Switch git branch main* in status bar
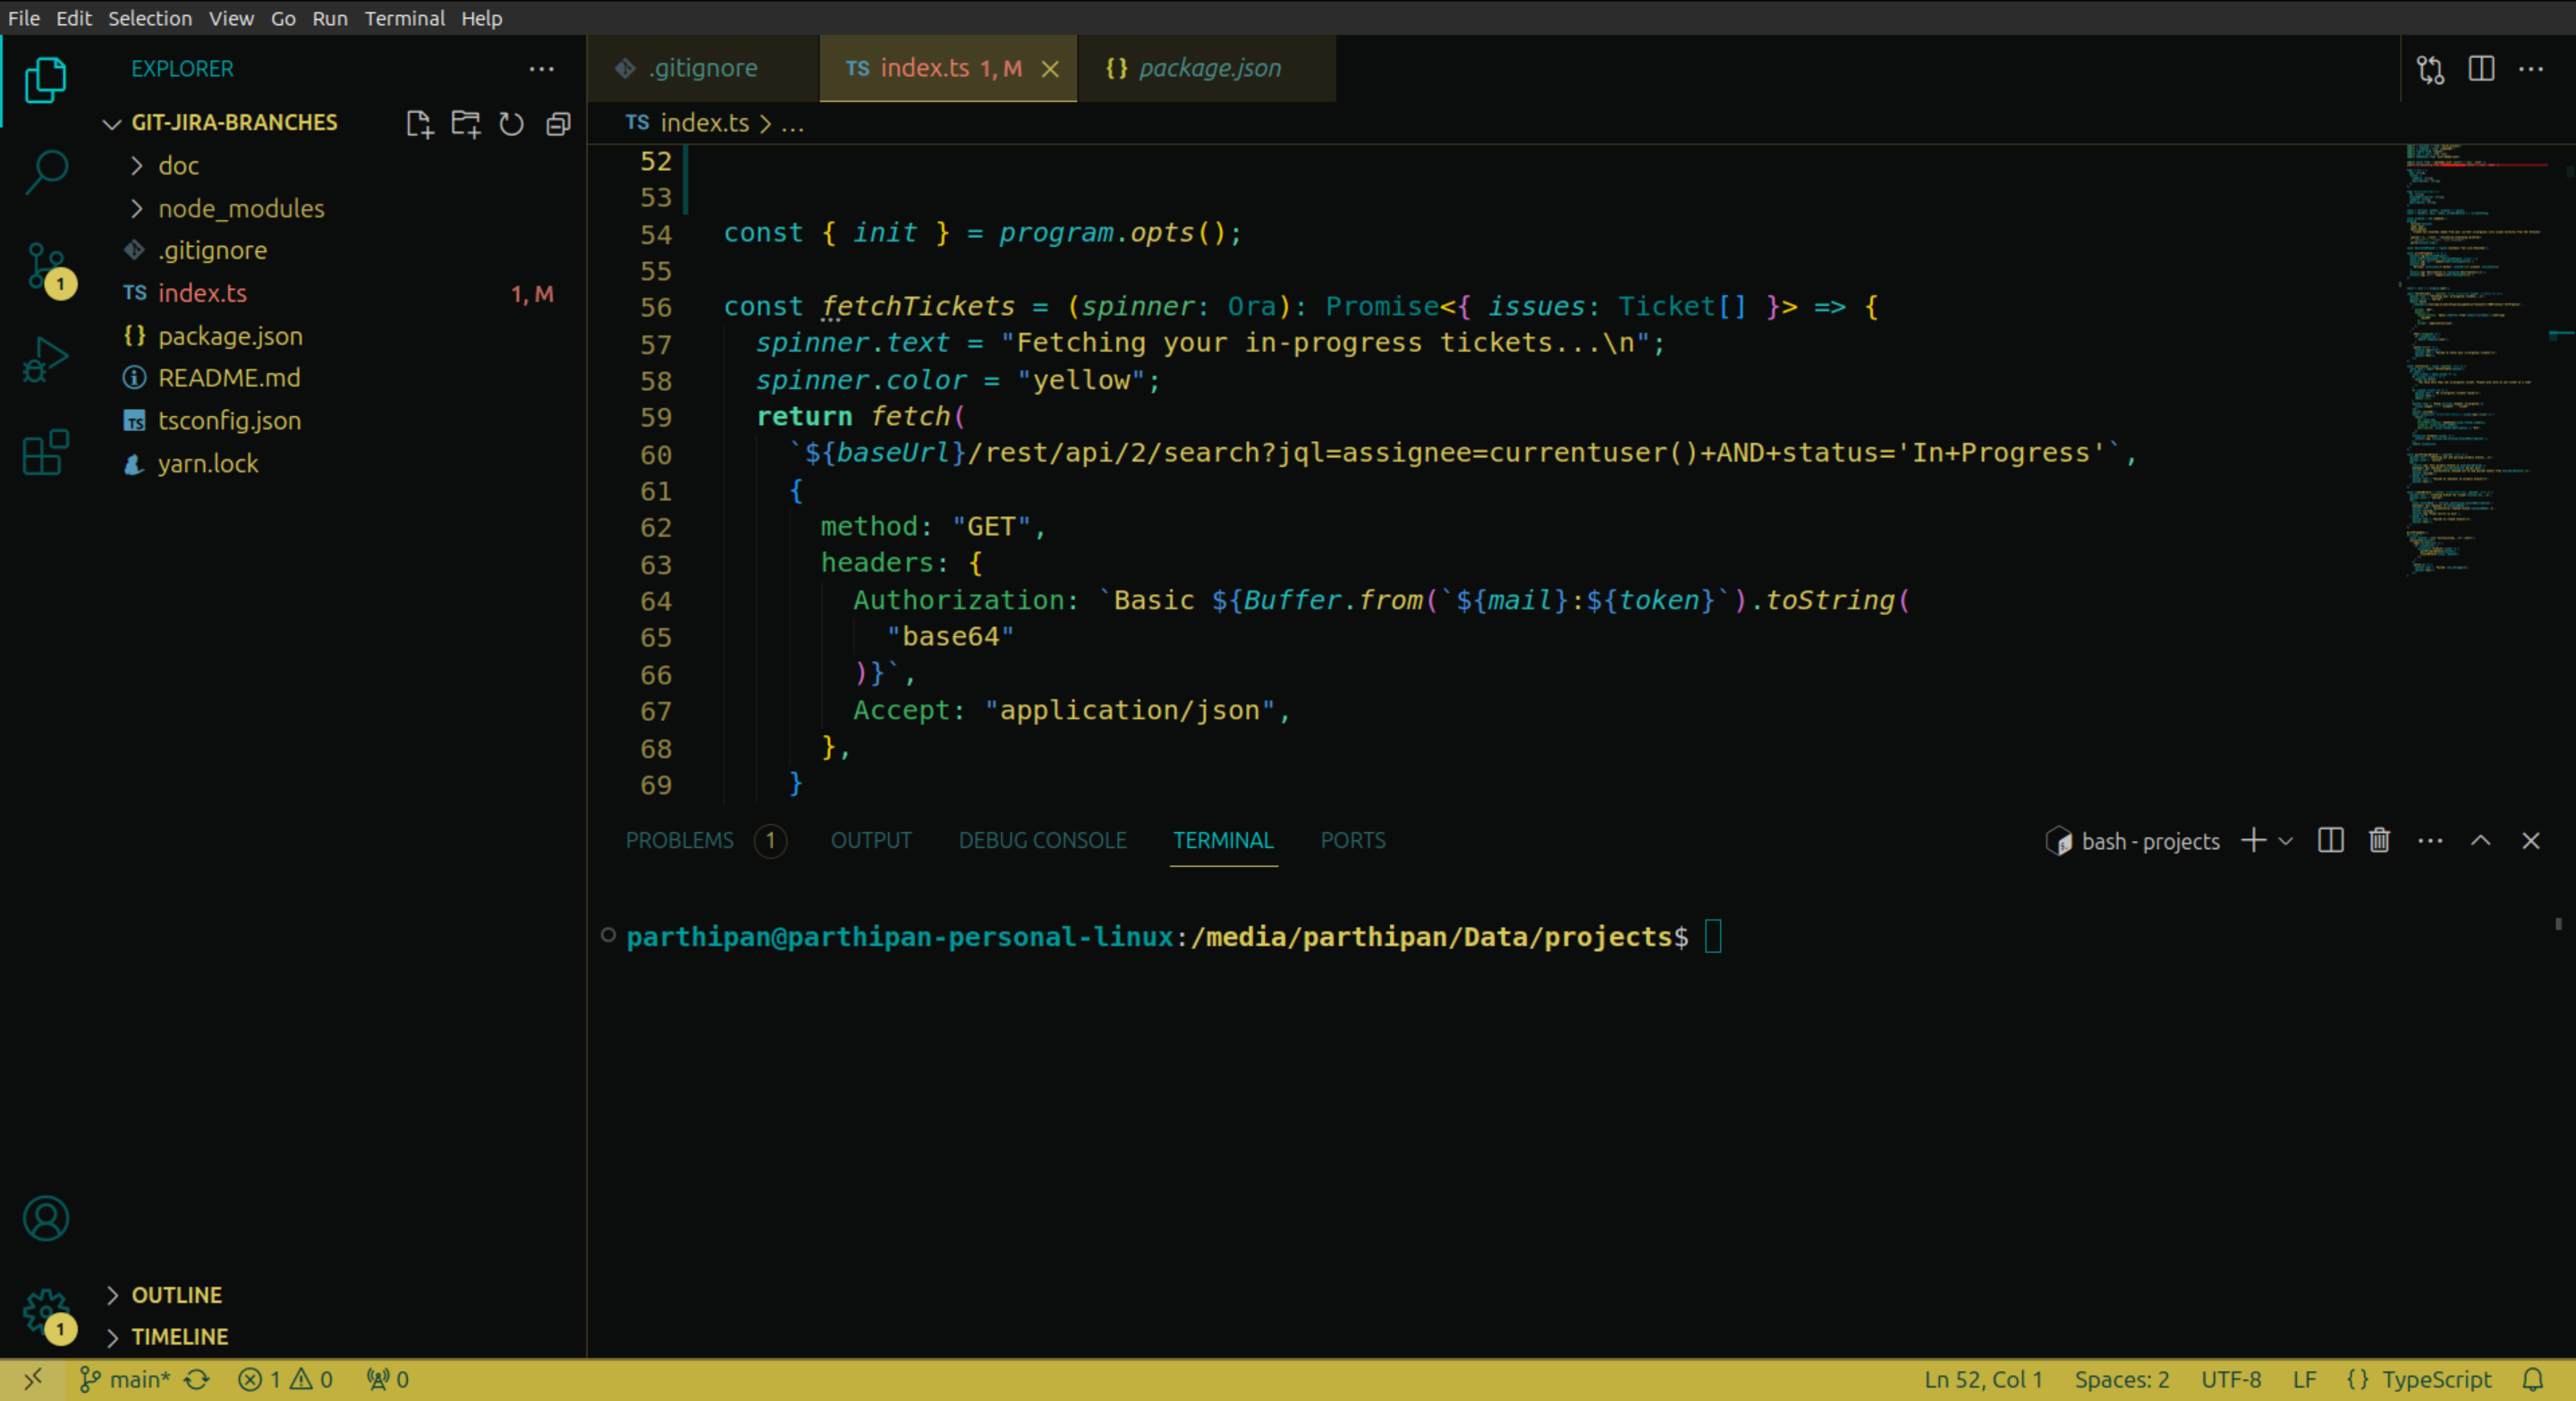The image size is (2576, 1401). pos(124,1380)
